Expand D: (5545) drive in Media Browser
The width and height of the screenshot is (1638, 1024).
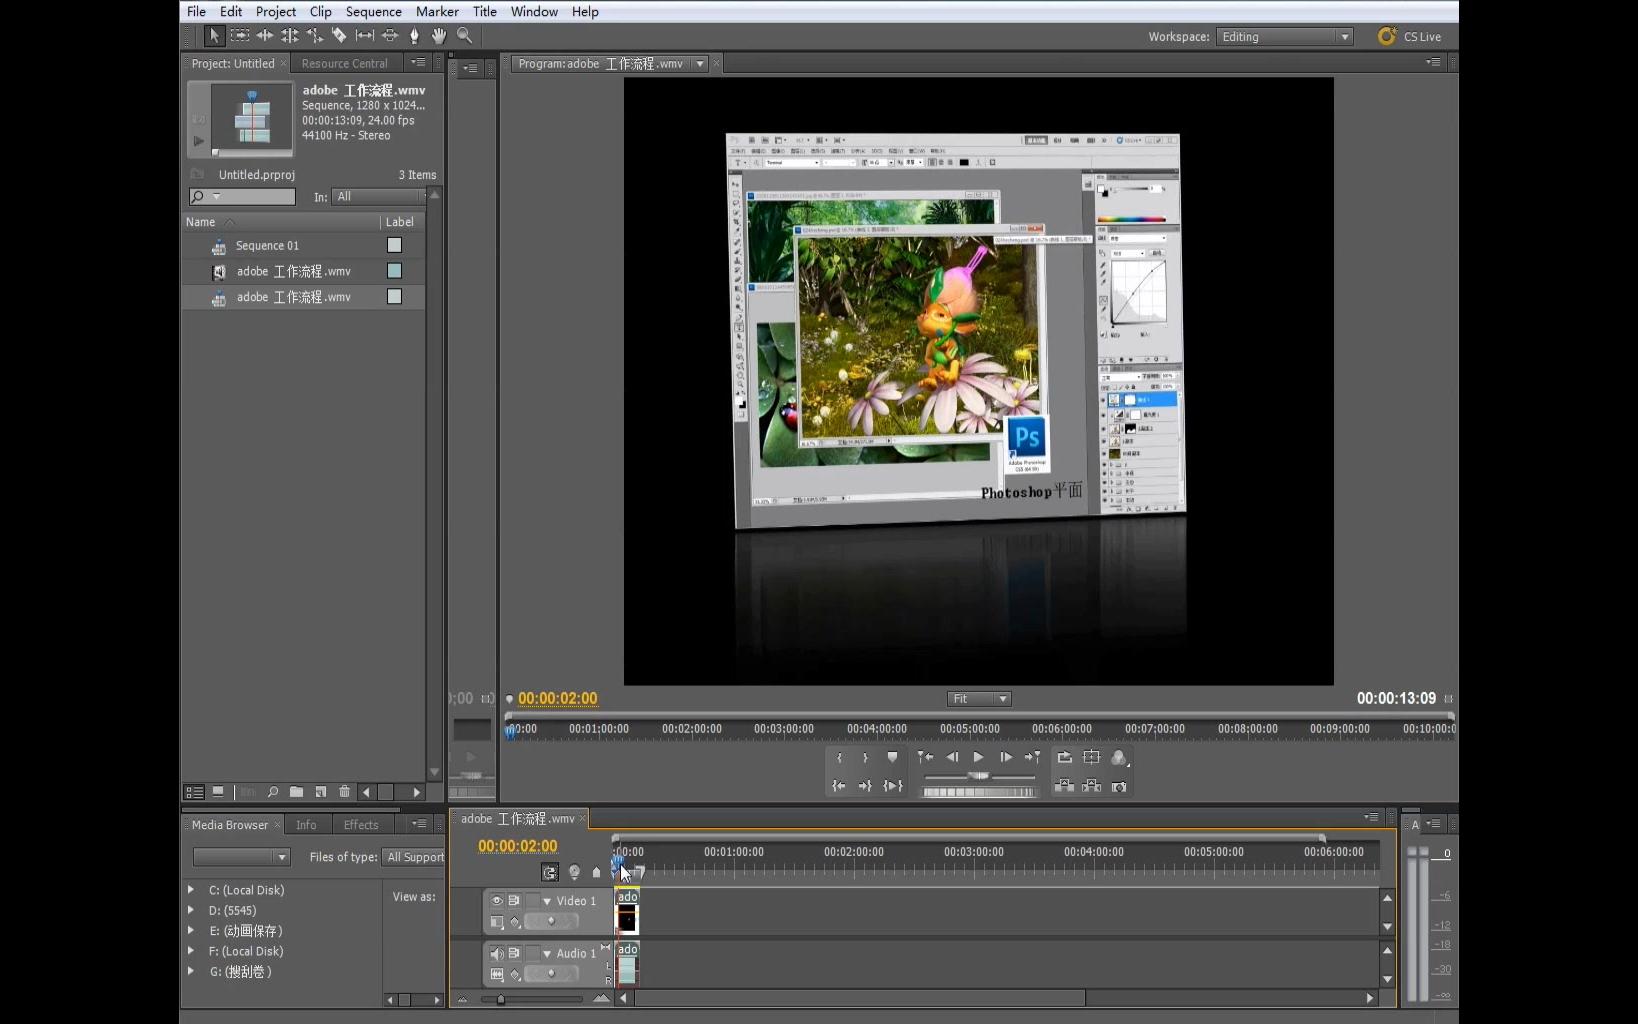tap(191, 910)
